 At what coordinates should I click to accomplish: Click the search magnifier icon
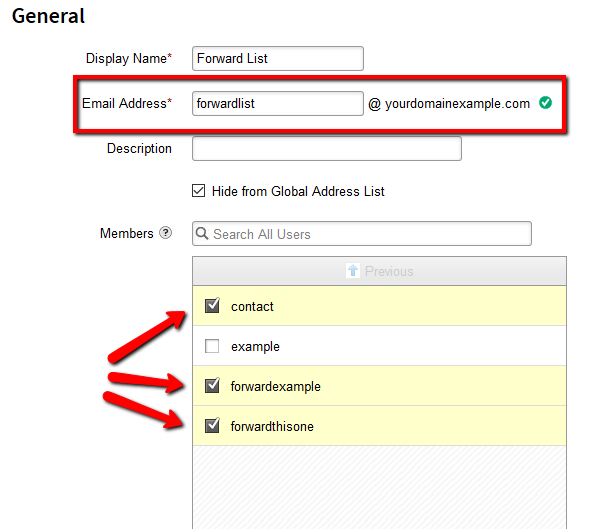pyautogui.click(x=202, y=233)
